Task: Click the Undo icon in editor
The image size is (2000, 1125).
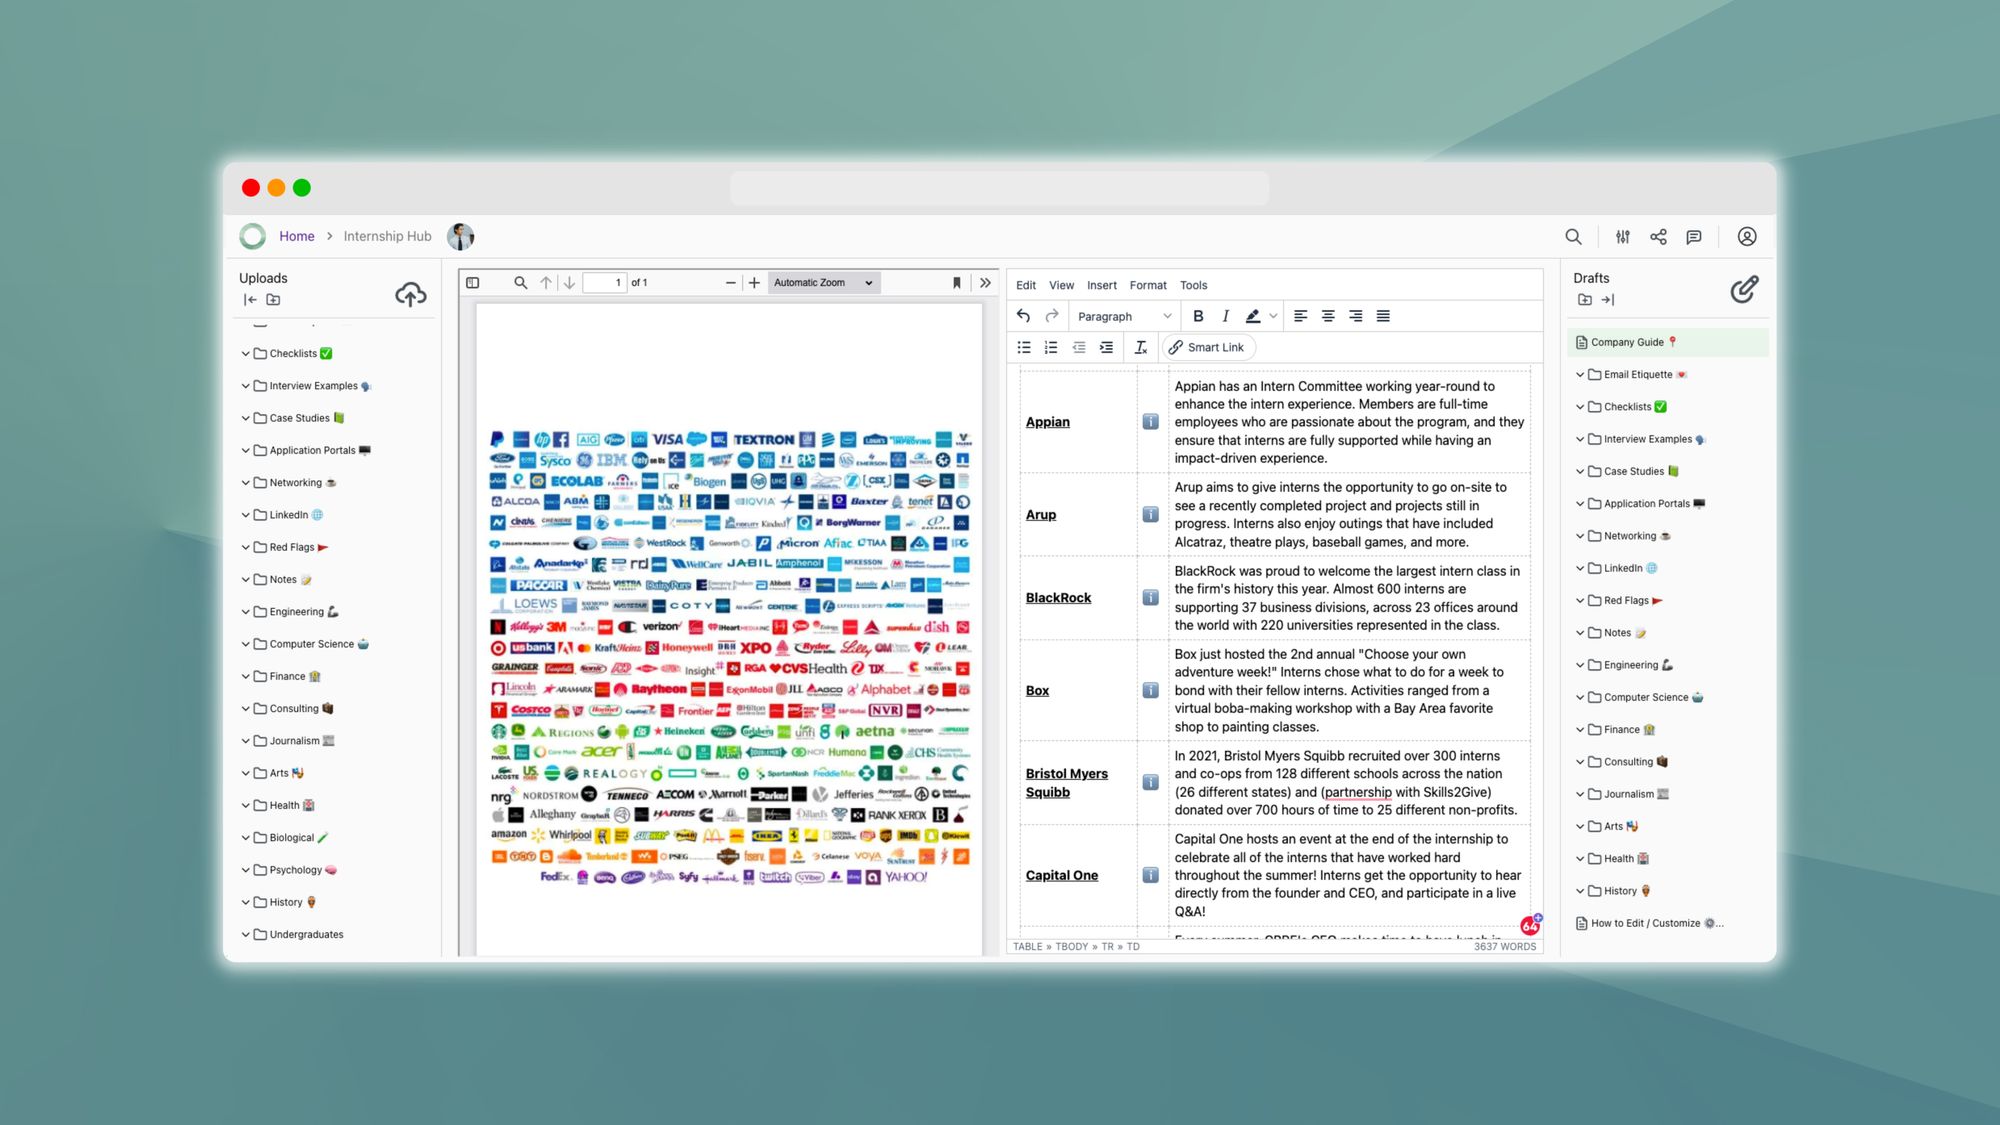Action: click(x=1023, y=316)
